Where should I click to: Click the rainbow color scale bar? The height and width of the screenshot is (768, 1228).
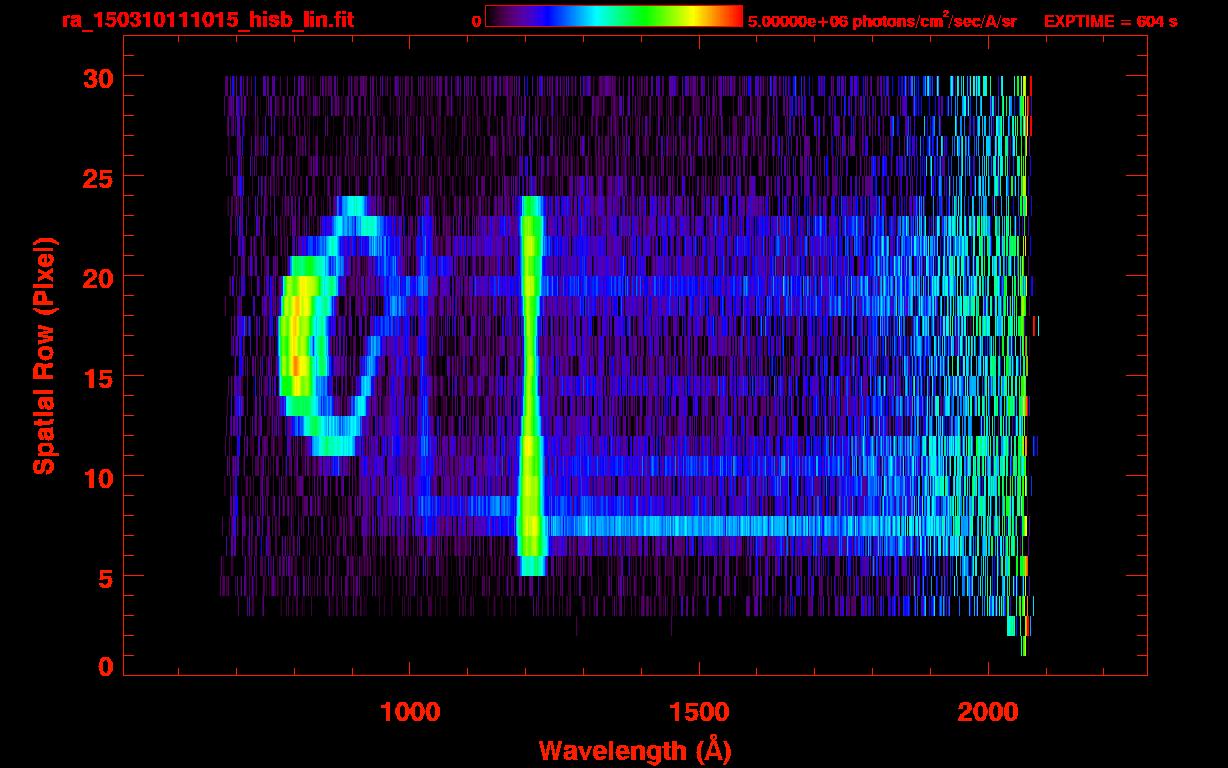tap(614, 16)
